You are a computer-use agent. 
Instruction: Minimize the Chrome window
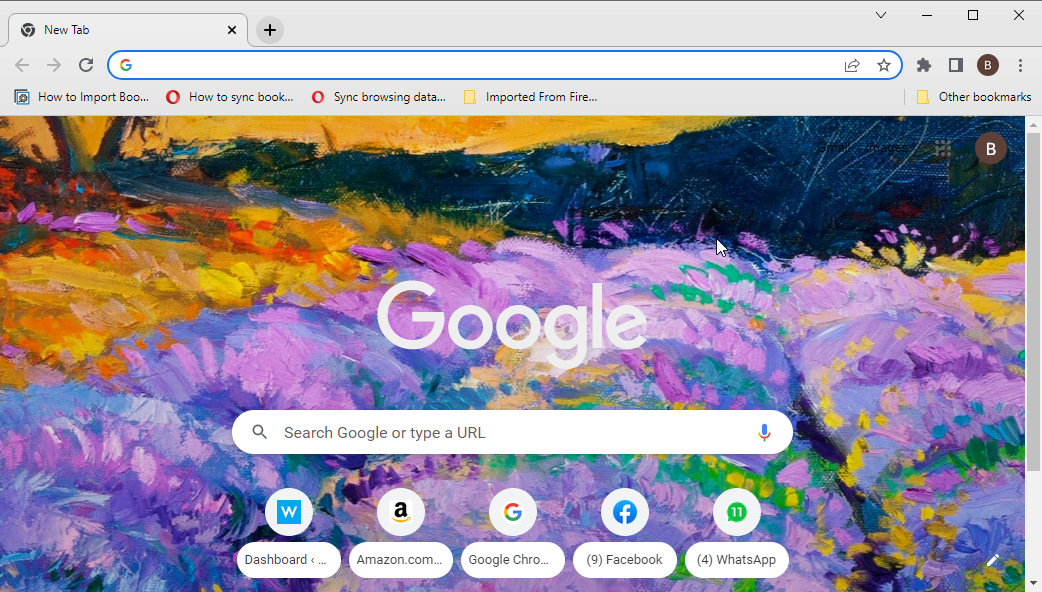click(927, 15)
